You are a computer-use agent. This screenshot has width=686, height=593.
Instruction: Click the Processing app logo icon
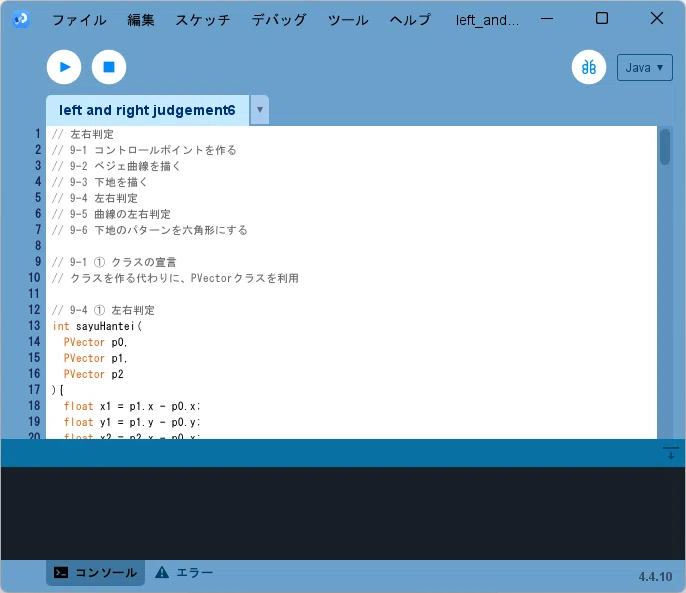[x=21, y=19]
